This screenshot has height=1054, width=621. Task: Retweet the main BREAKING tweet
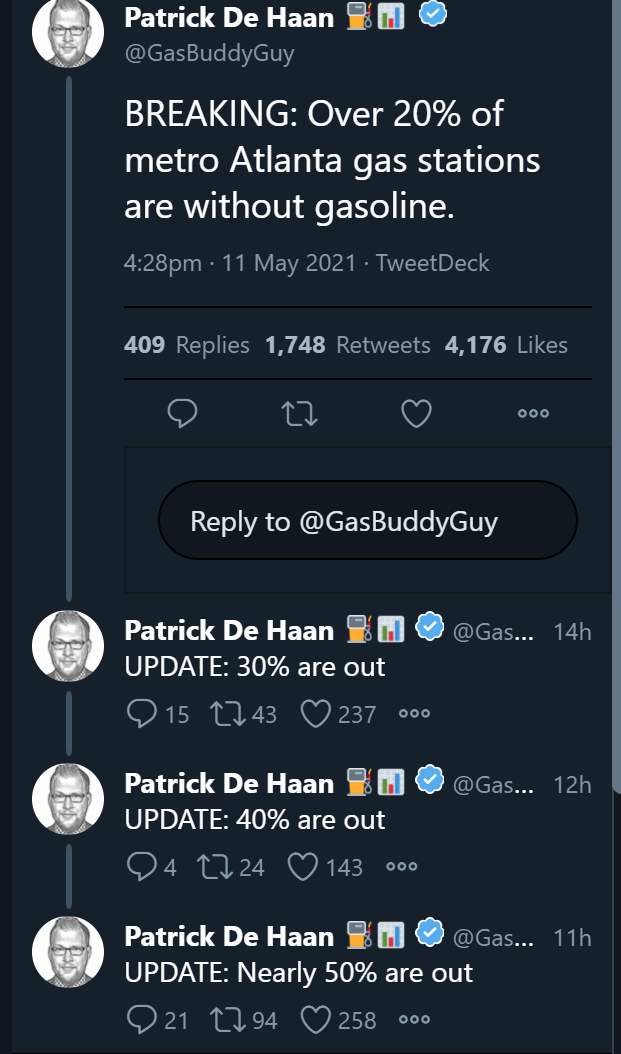click(x=299, y=413)
